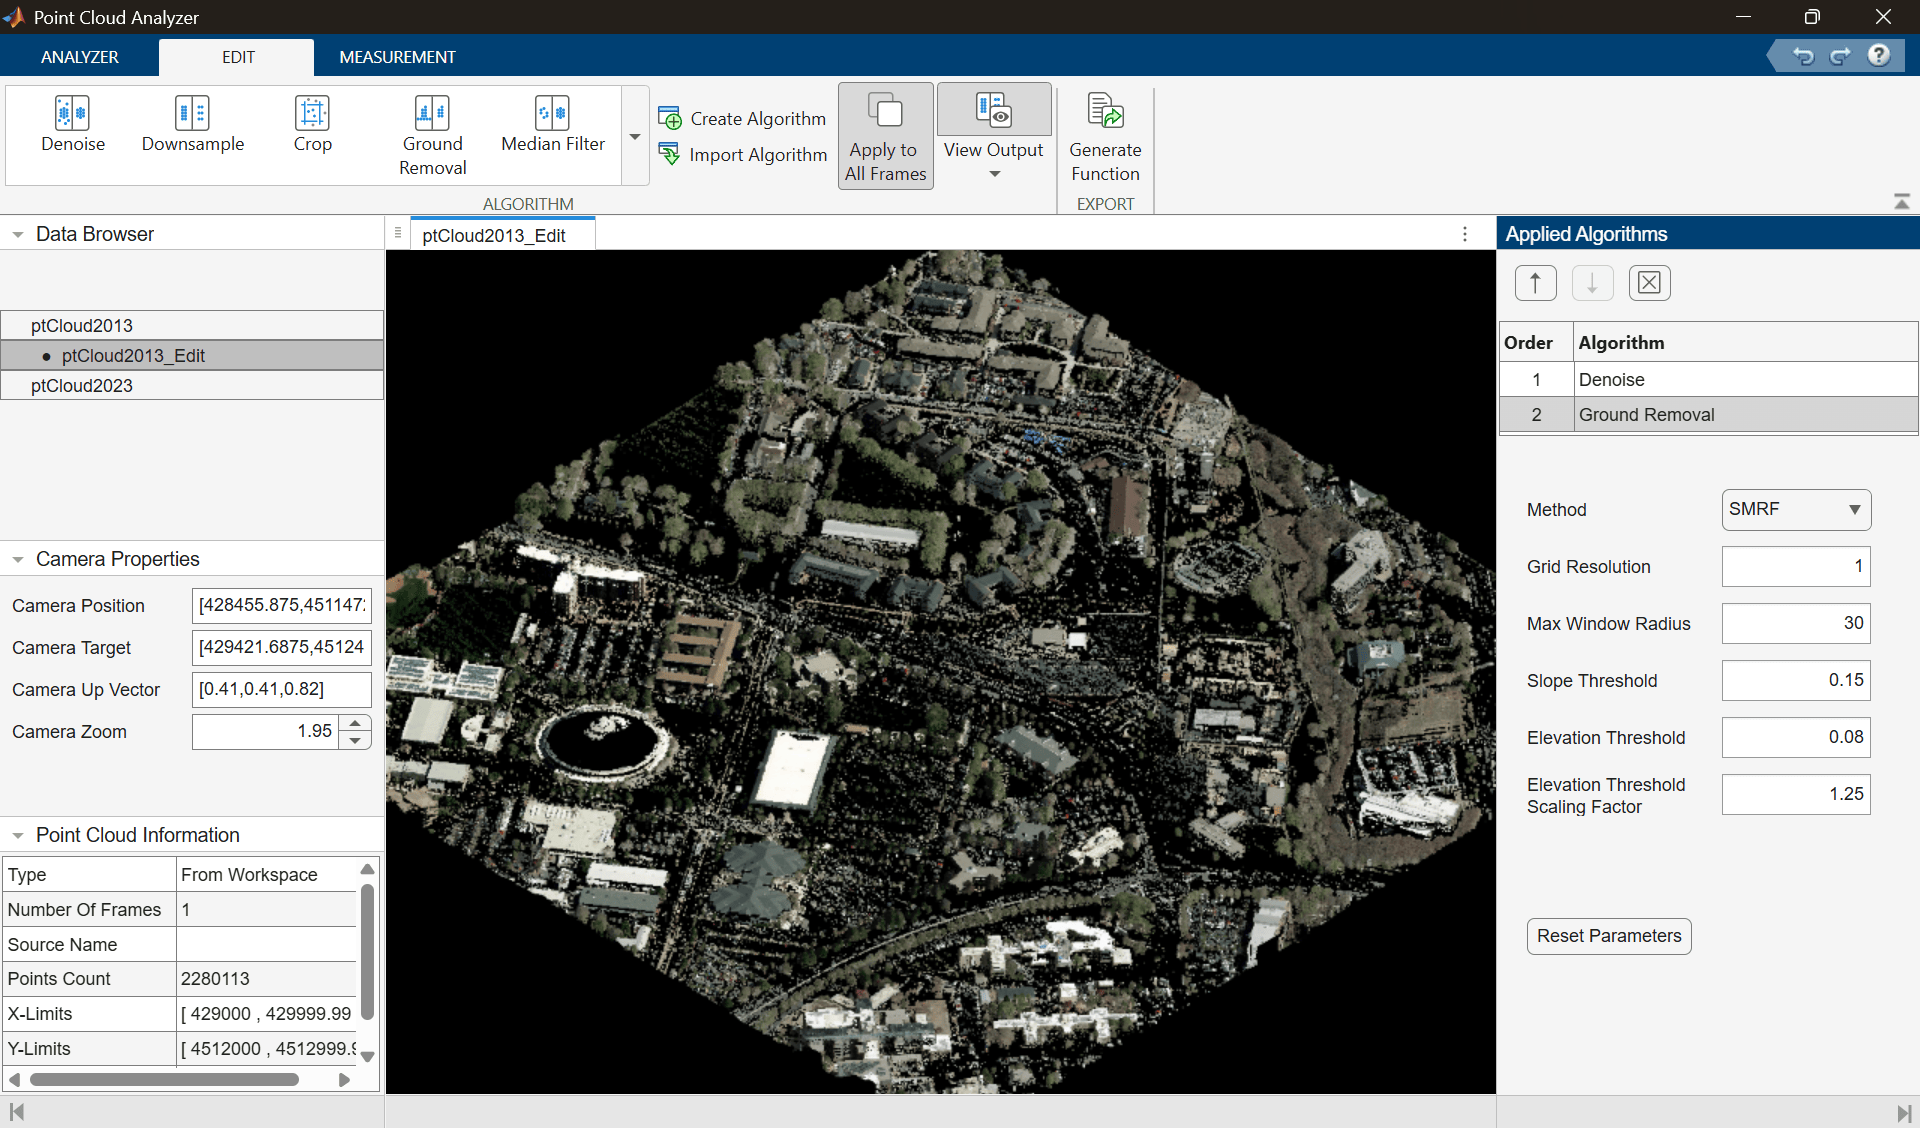The width and height of the screenshot is (1920, 1128).
Task: Open the document area options menu
Action: tap(1465, 234)
